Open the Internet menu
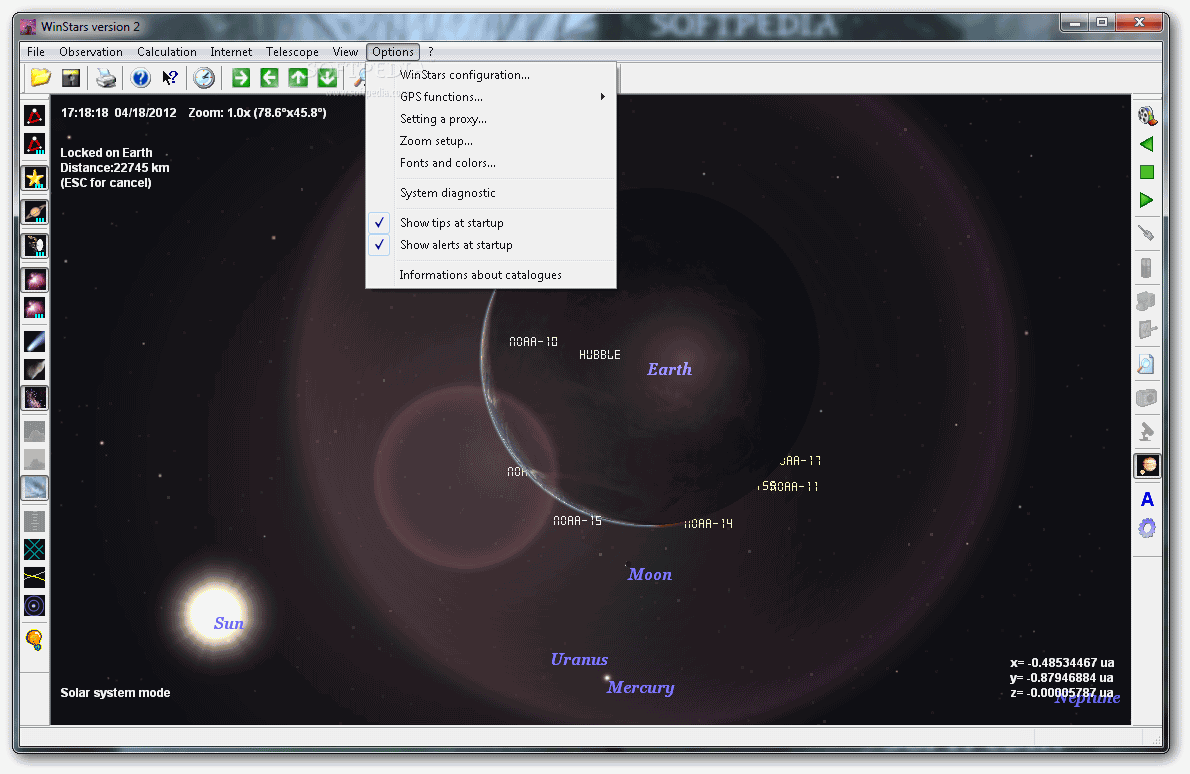 pos(231,52)
